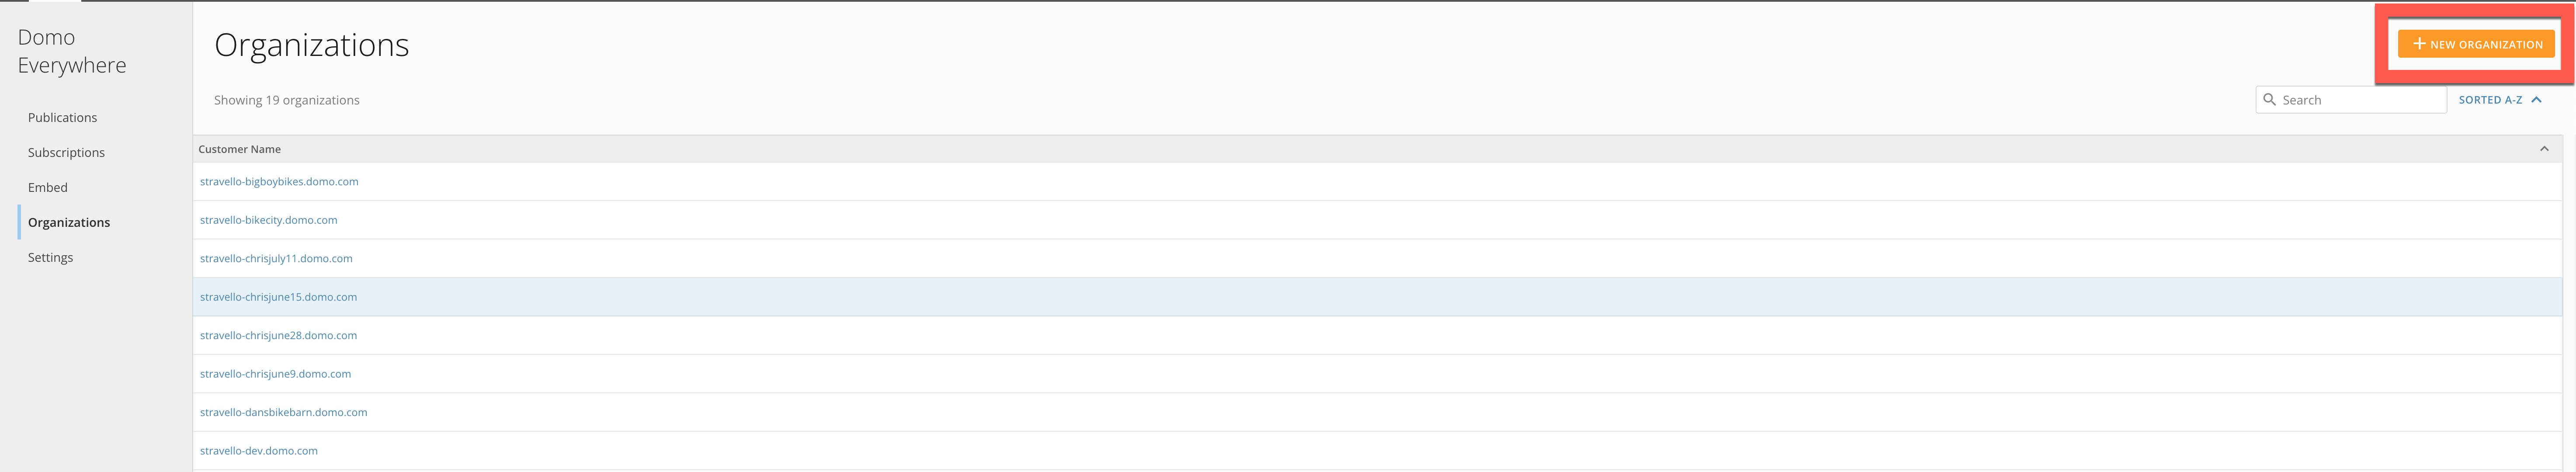Click the NEW ORGANIZATION button

(x=2475, y=44)
